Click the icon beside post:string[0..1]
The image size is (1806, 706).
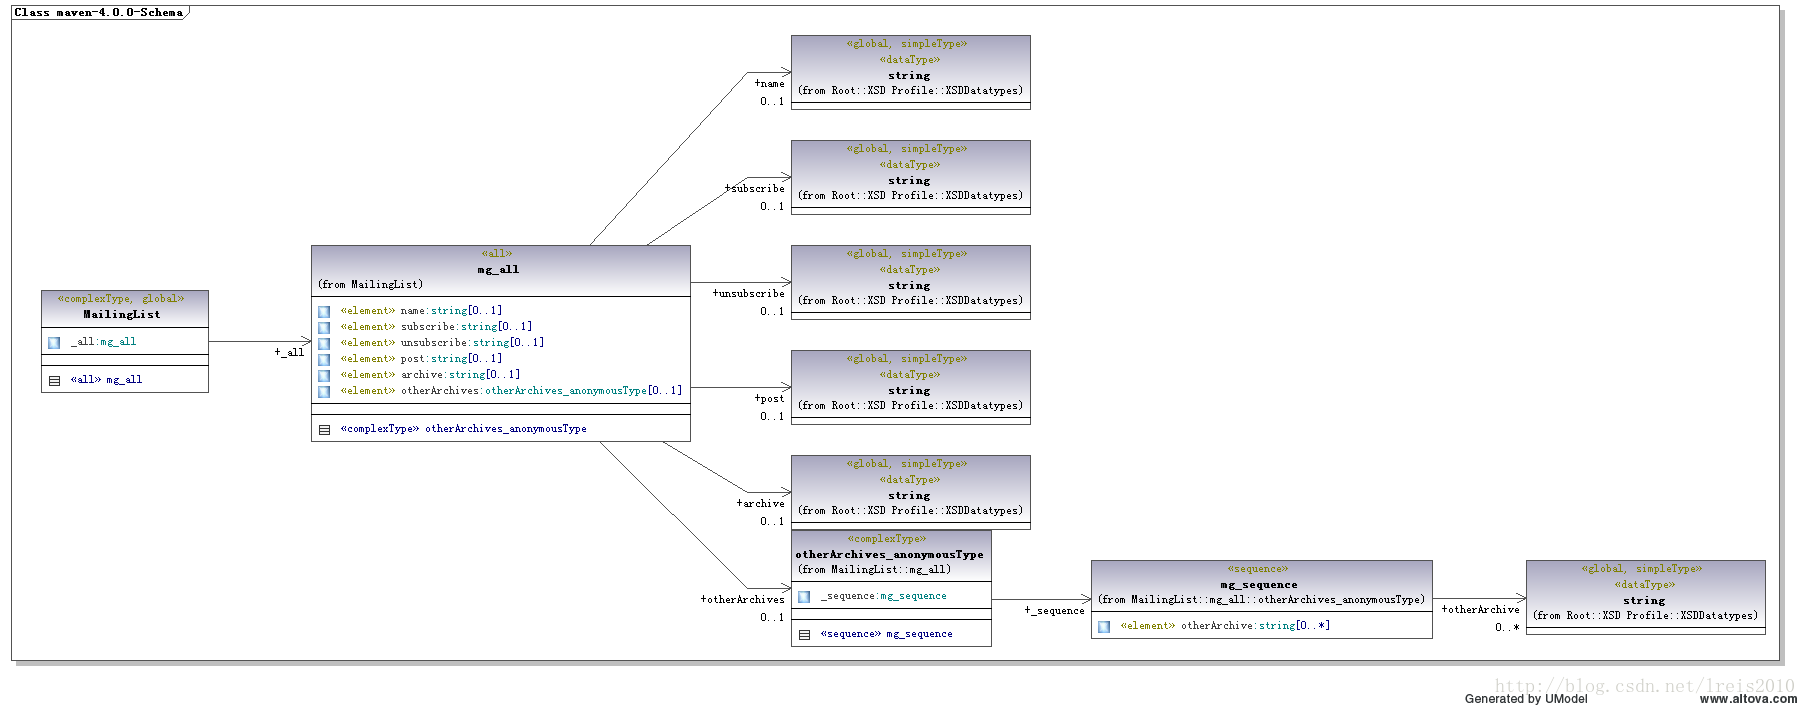click(x=324, y=360)
